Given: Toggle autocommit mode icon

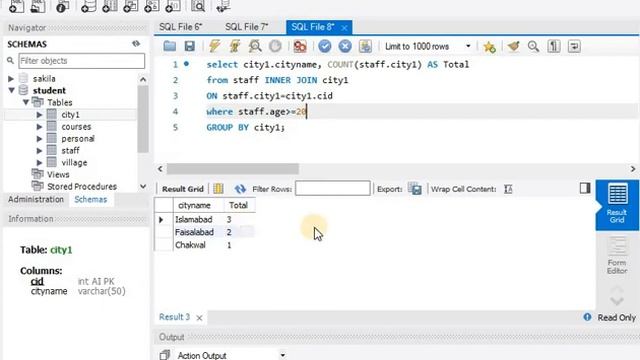Looking at the screenshot, I should point(365,46).
